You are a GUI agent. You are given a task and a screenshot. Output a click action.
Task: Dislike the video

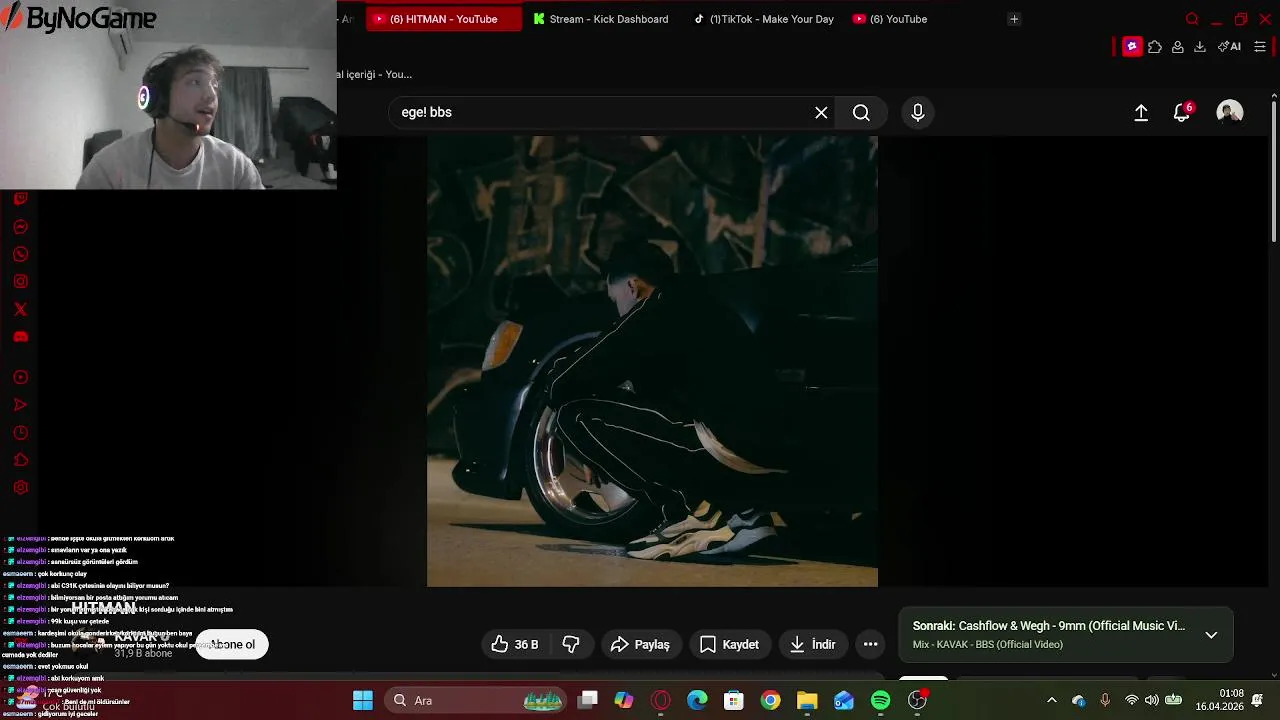pos(572,645)
